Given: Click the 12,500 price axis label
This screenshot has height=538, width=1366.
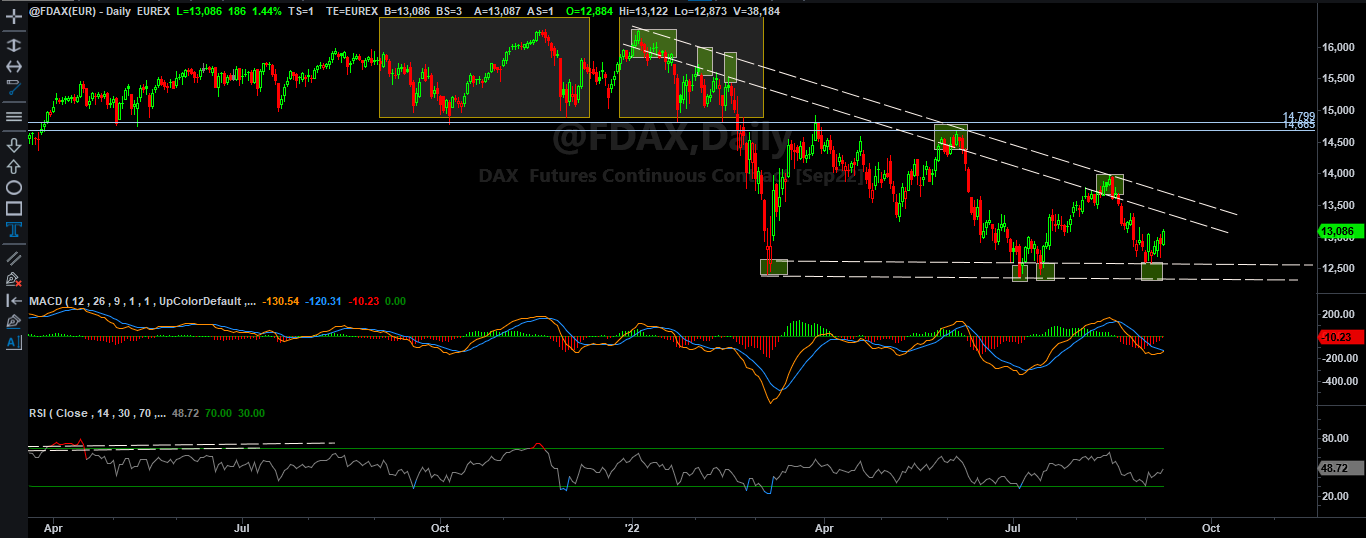Looking at the screenshot, I should [1338, 268].
